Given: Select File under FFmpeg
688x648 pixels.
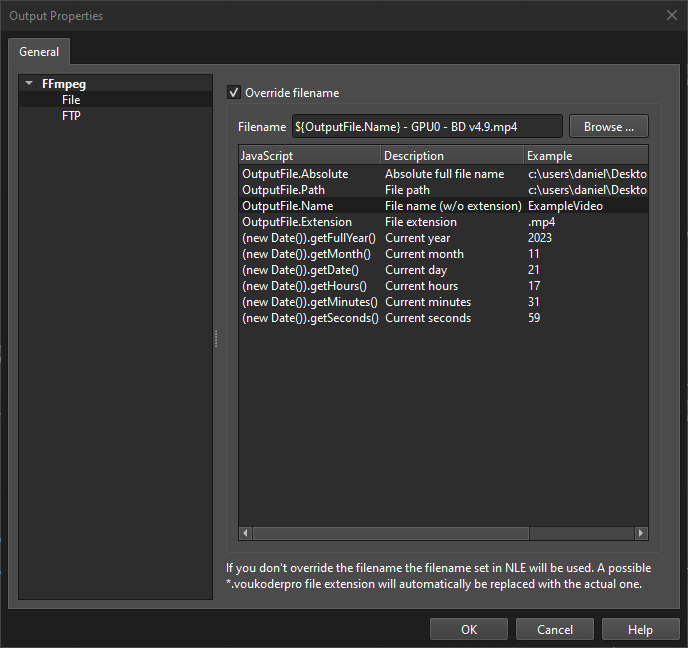Looking at the screenshot, I should [70, 100].
